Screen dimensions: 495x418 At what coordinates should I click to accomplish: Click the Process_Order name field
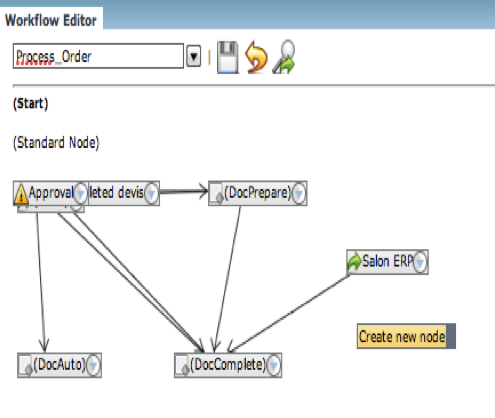coord(98,56)
